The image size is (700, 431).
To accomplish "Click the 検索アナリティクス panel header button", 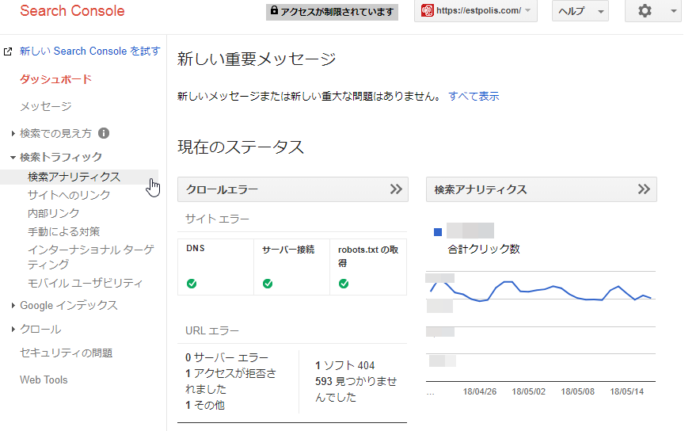I will tap(541, 189).
